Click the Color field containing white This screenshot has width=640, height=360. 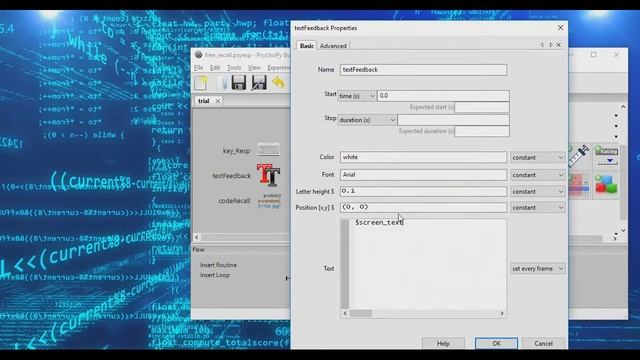(423, 157)
